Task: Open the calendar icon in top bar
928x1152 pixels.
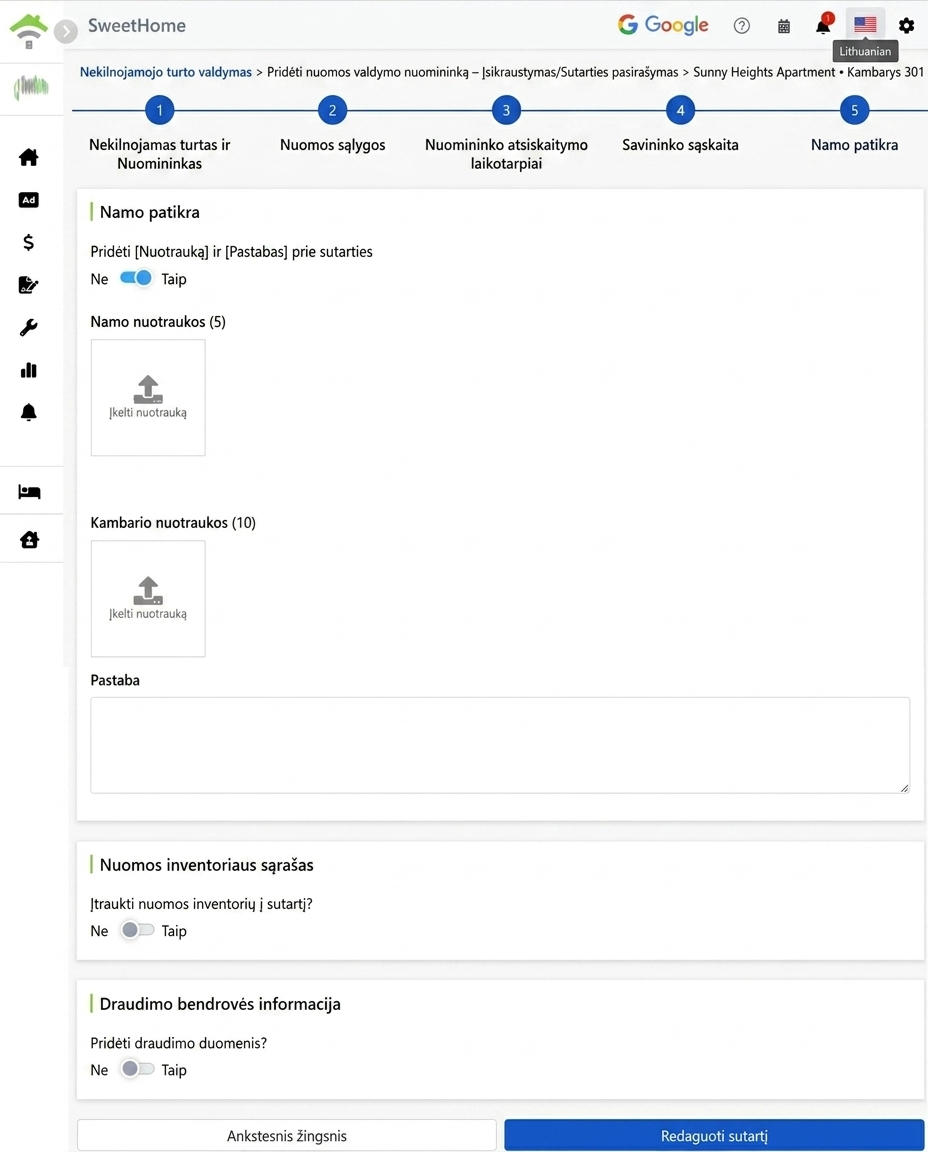Action: coord(784,26)
